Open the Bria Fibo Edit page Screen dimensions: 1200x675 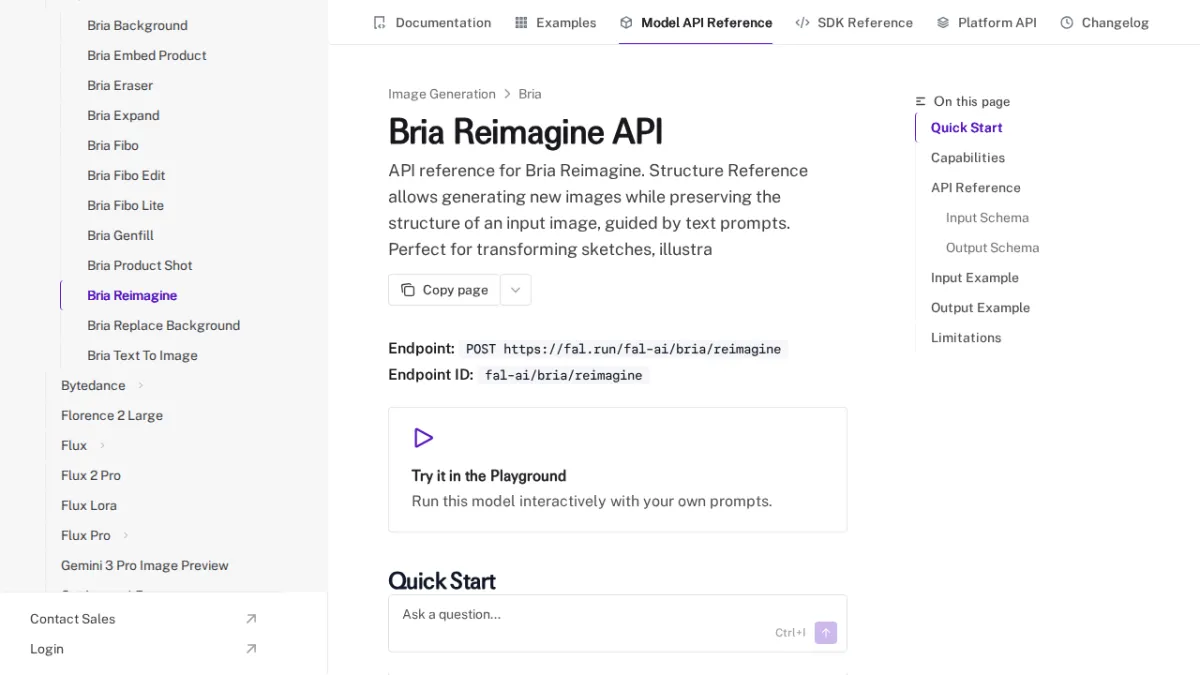pyautogui.click(x=126, y=175)
